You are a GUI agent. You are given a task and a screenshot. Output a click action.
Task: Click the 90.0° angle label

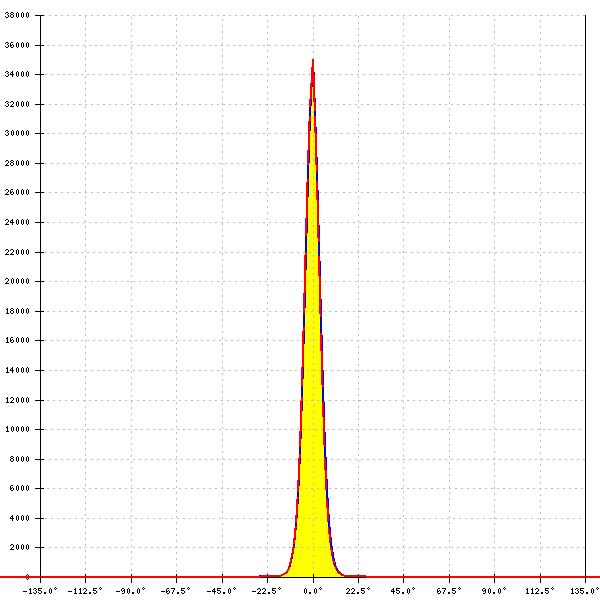click(494, 591)
